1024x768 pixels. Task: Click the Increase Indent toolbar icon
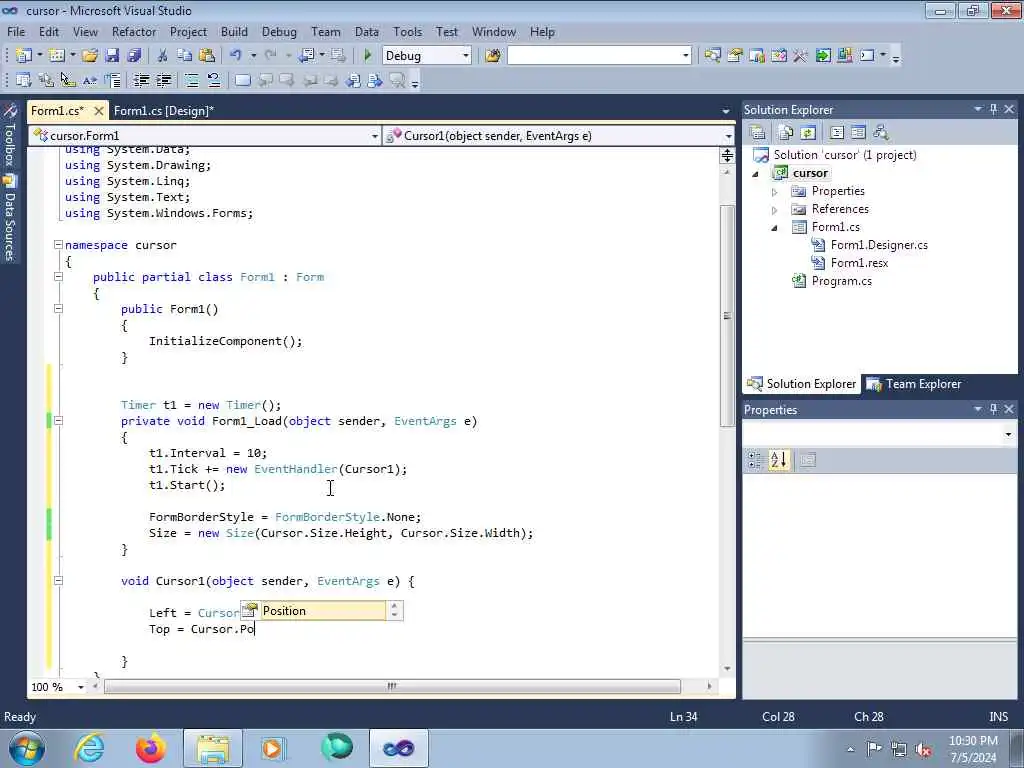(x=163, y=80)
